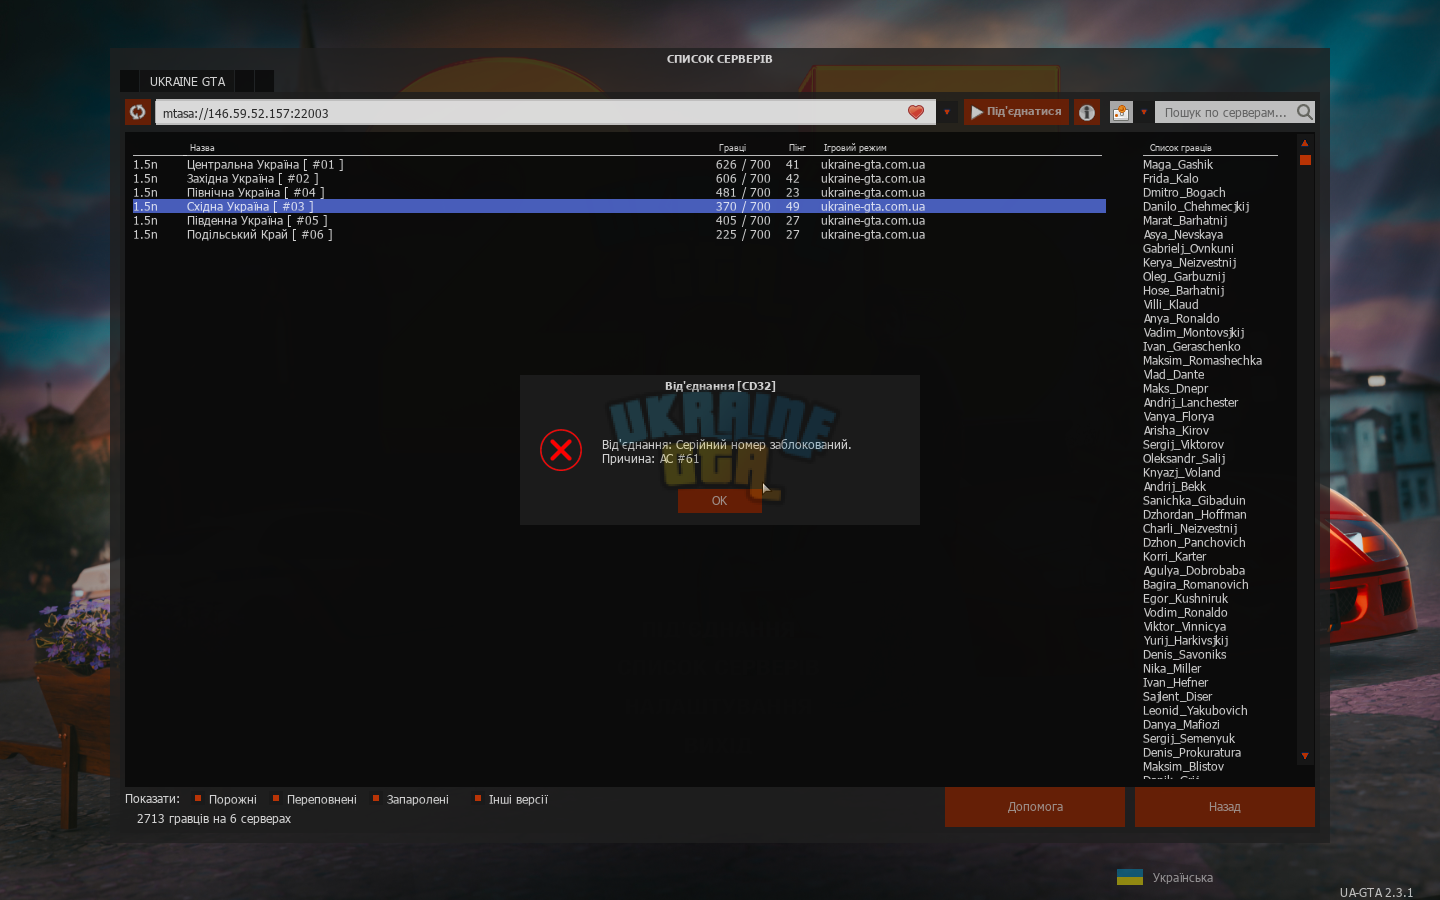
Task: Click the Під'єднатися connect button
Action: pos(1016,112)
